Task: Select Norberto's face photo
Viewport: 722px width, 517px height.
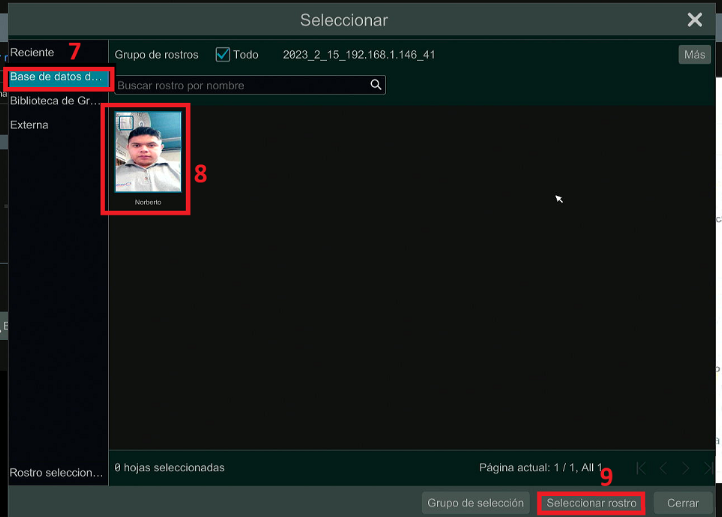Action: [x=148, y=155]
